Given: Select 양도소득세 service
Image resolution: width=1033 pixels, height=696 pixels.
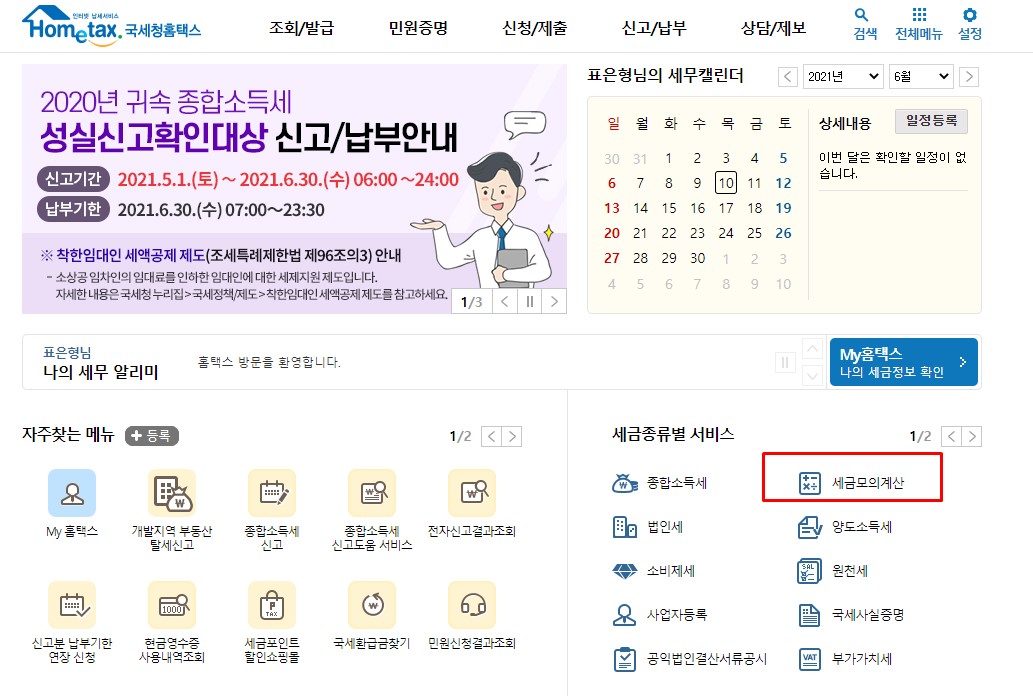Looking at the screenshot, I should click(x=845, y=527).
